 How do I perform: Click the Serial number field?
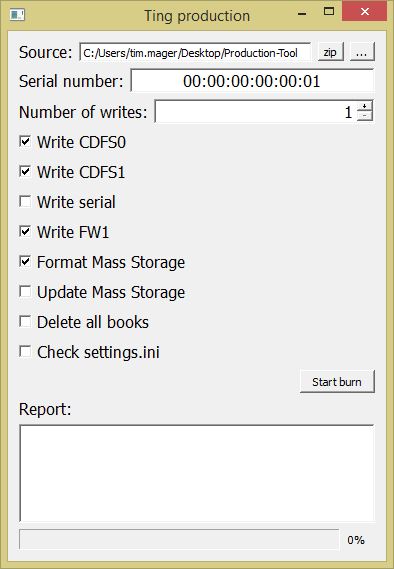coord(252,81)
